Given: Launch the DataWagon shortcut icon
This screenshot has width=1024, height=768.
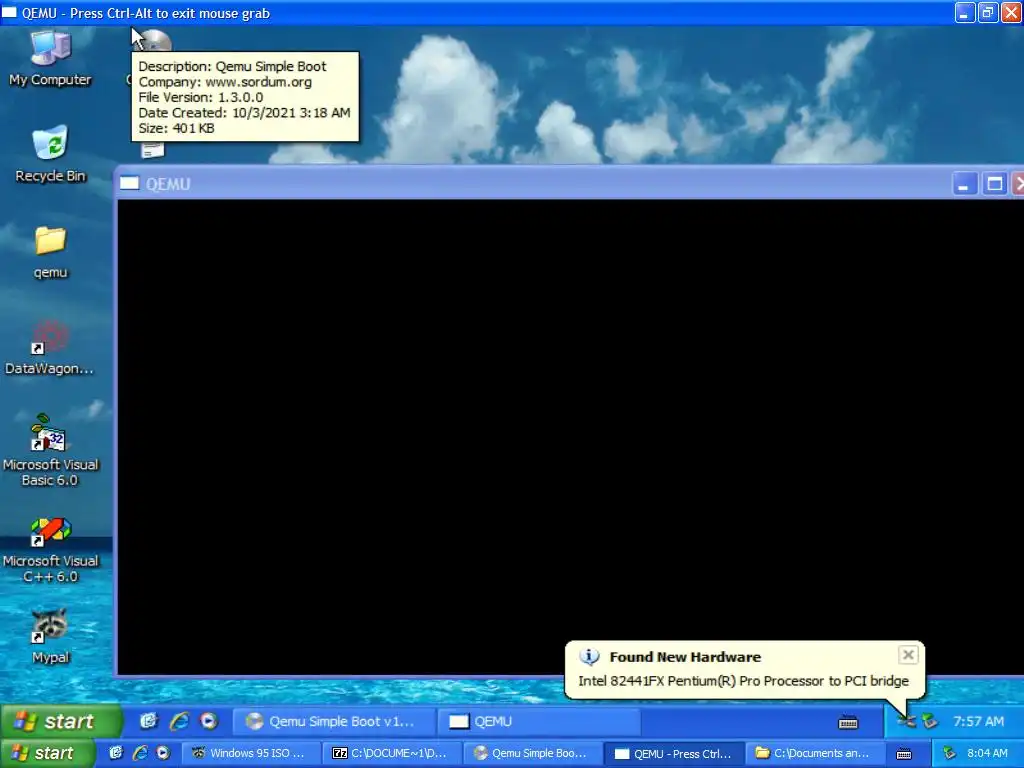Looking at the screenshot, I should click(x=50, y=347).
